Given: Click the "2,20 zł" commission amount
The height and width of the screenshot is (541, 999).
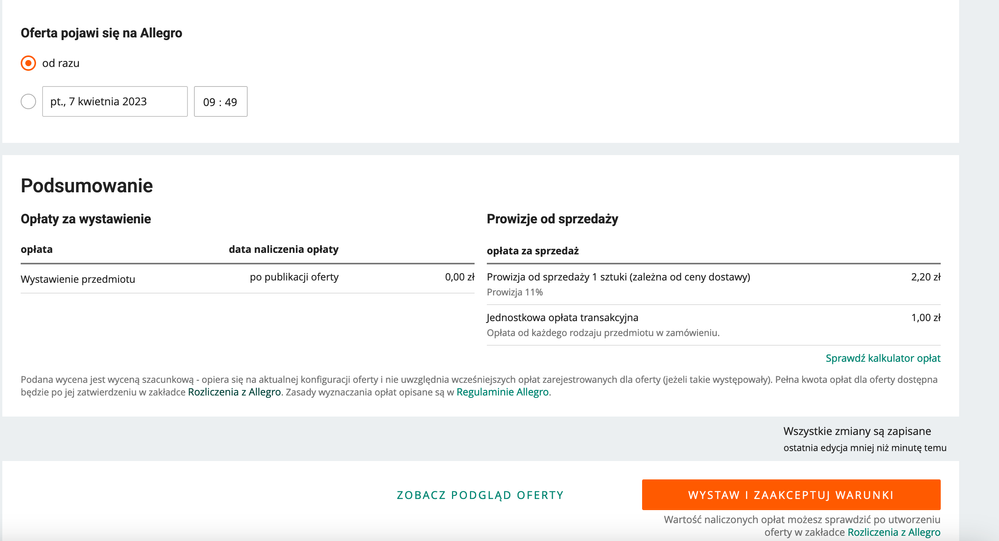Looking at the screenshot, I should (926, 277).
